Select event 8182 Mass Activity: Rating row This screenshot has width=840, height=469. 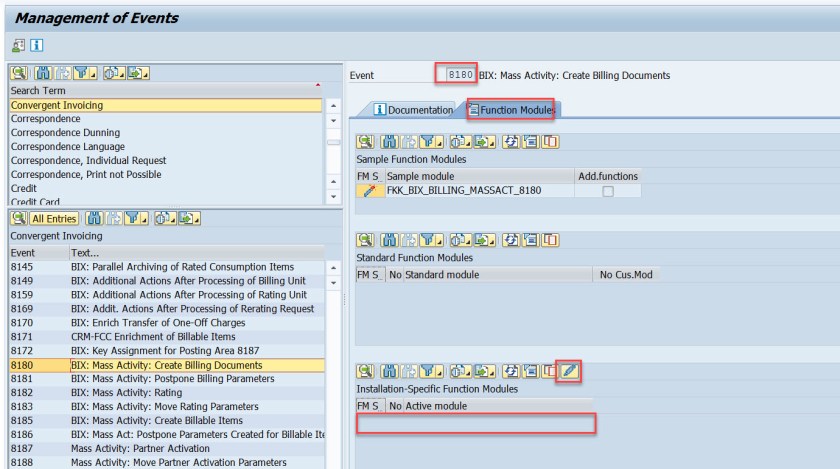[167, 392]
